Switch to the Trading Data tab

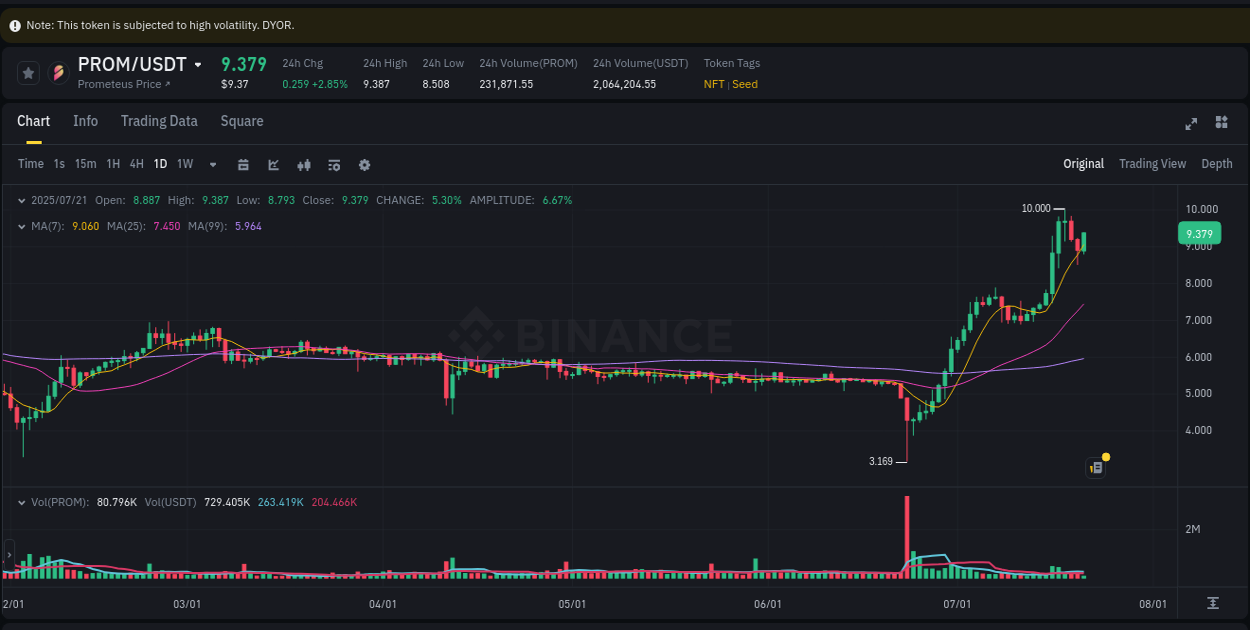[159, 120]
